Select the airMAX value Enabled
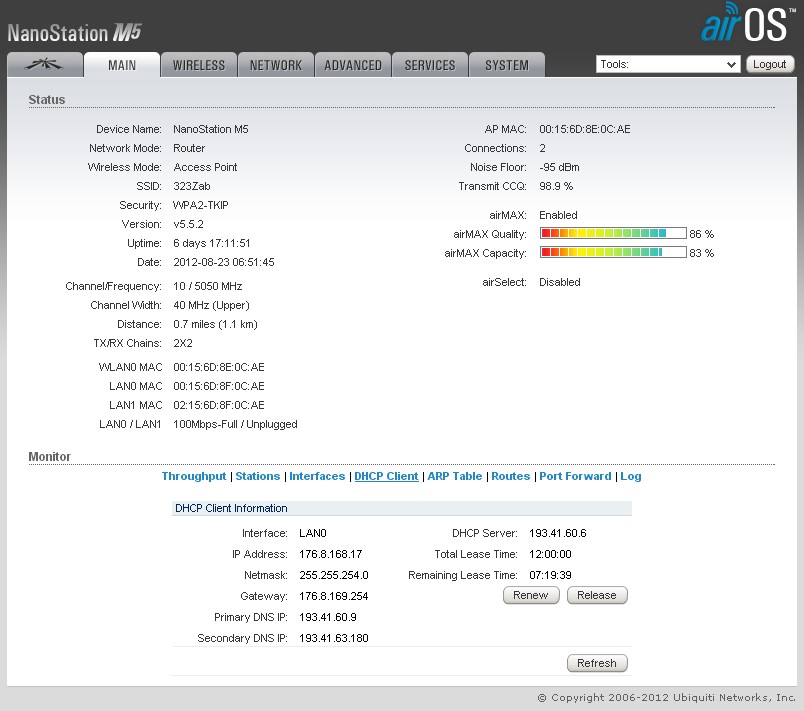804x711 pixels. [x=558, y=215]
